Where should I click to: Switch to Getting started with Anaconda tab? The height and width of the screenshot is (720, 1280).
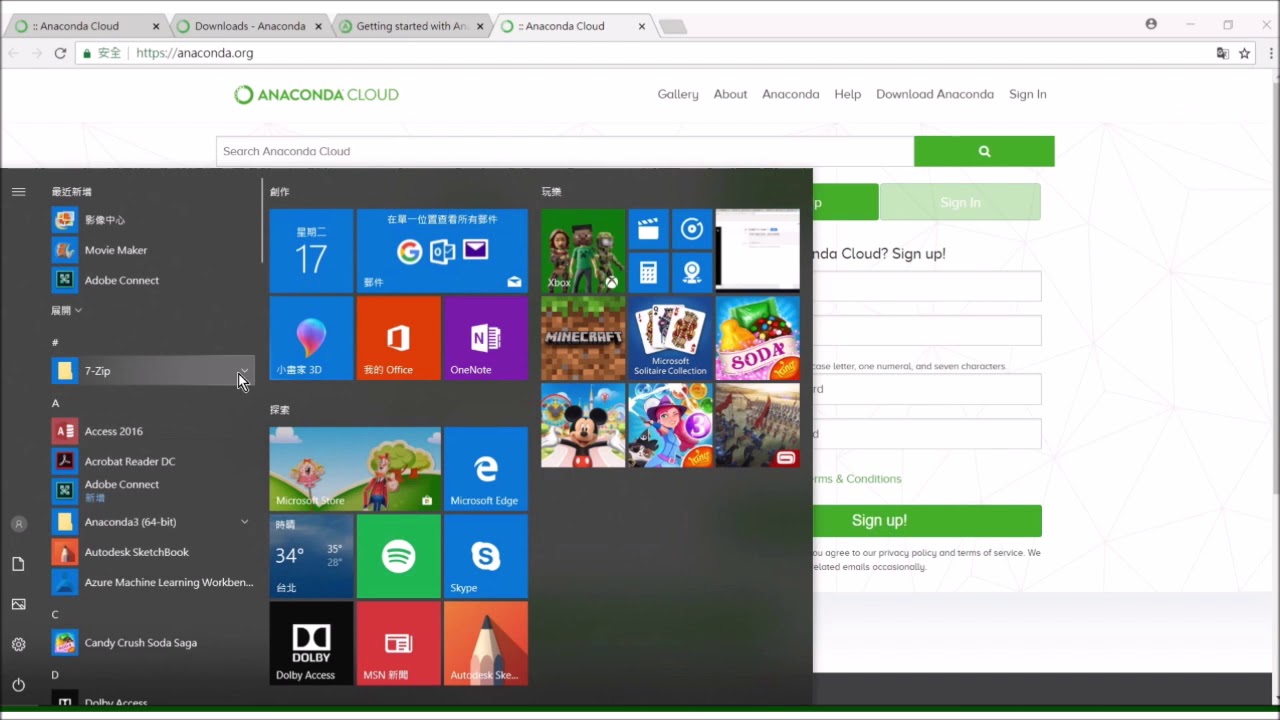[413, 26]
